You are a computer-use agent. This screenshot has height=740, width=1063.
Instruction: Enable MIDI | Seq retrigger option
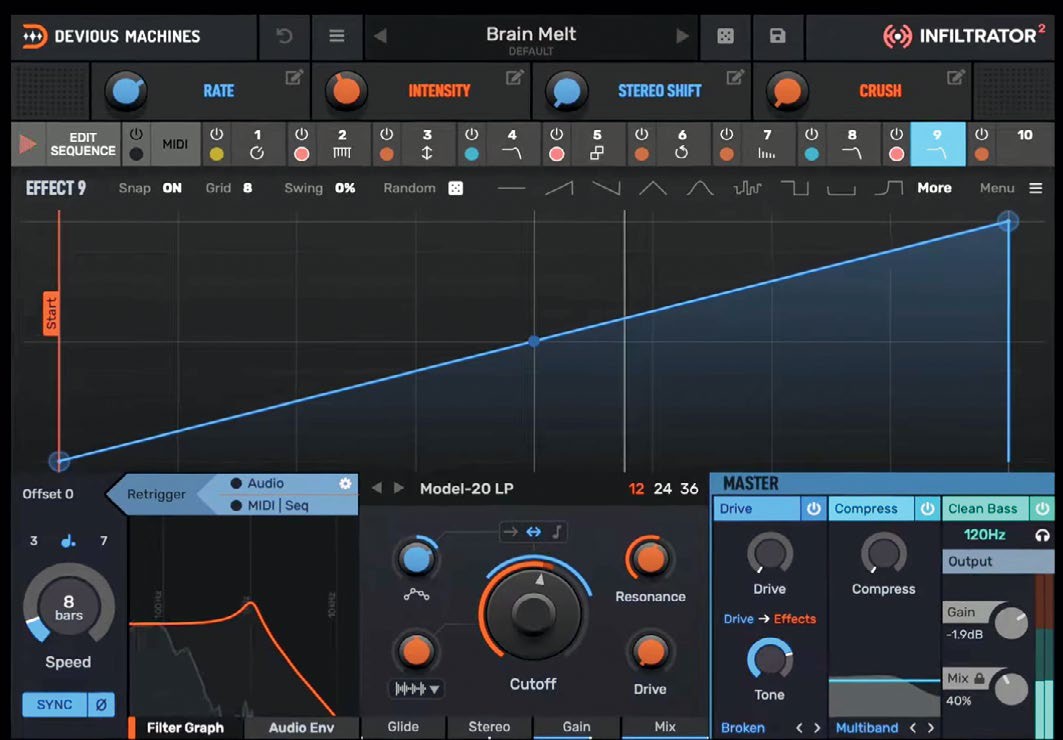[x=269, y=506]
